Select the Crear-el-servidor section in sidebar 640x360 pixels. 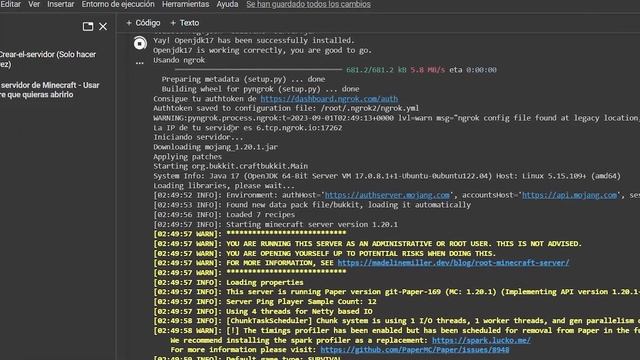(x=48, y=59)
